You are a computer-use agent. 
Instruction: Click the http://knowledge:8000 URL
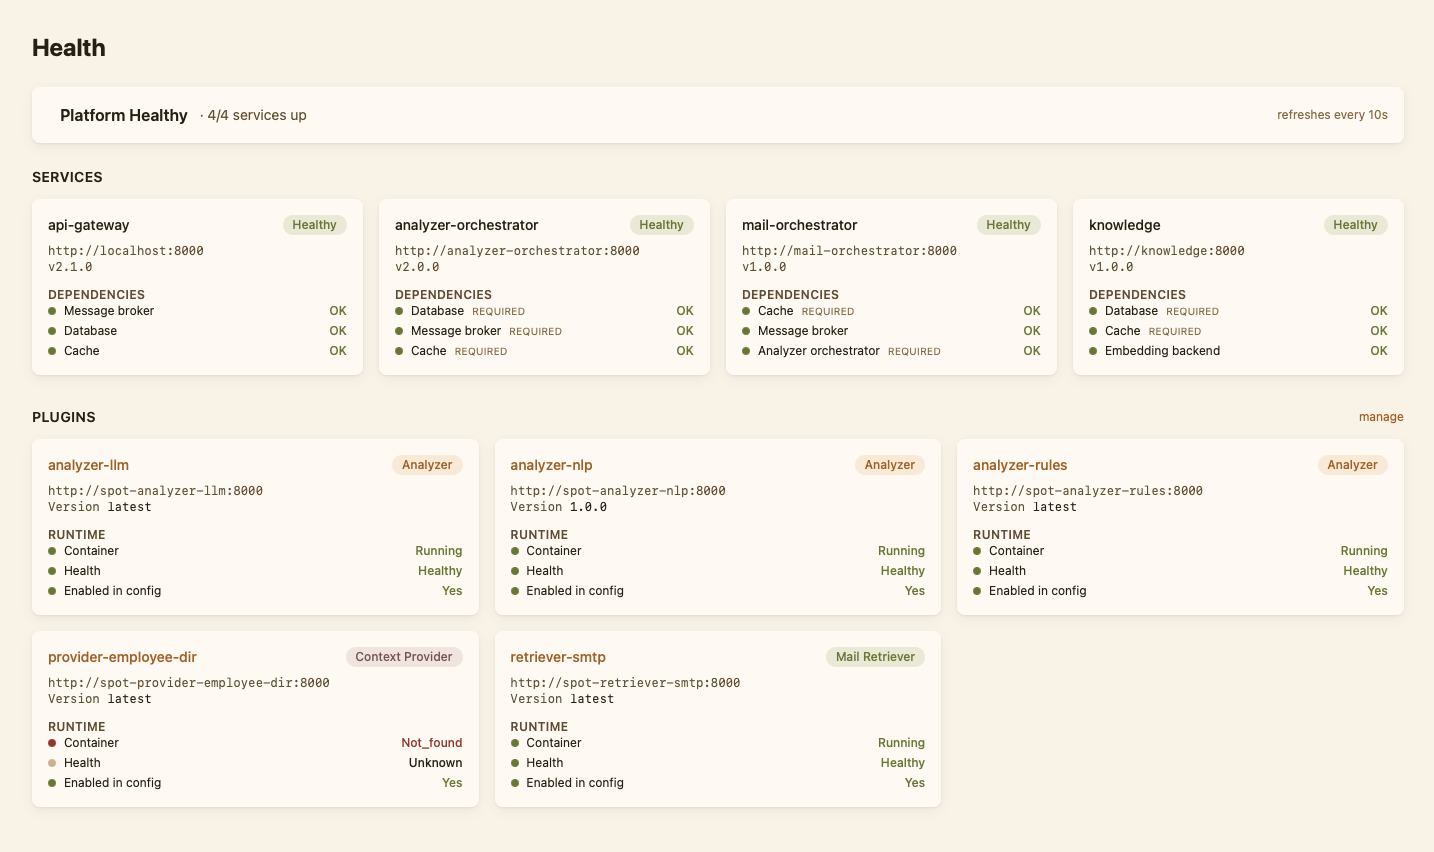tap(1167, 251)
